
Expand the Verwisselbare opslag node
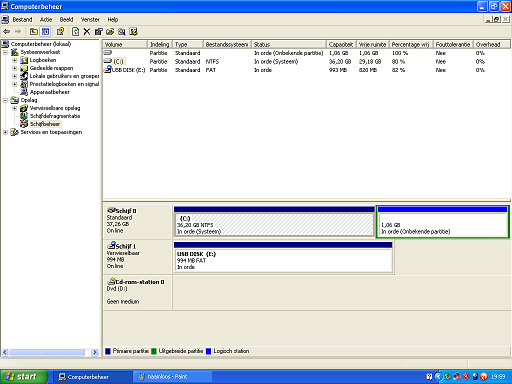click(15, 108)
